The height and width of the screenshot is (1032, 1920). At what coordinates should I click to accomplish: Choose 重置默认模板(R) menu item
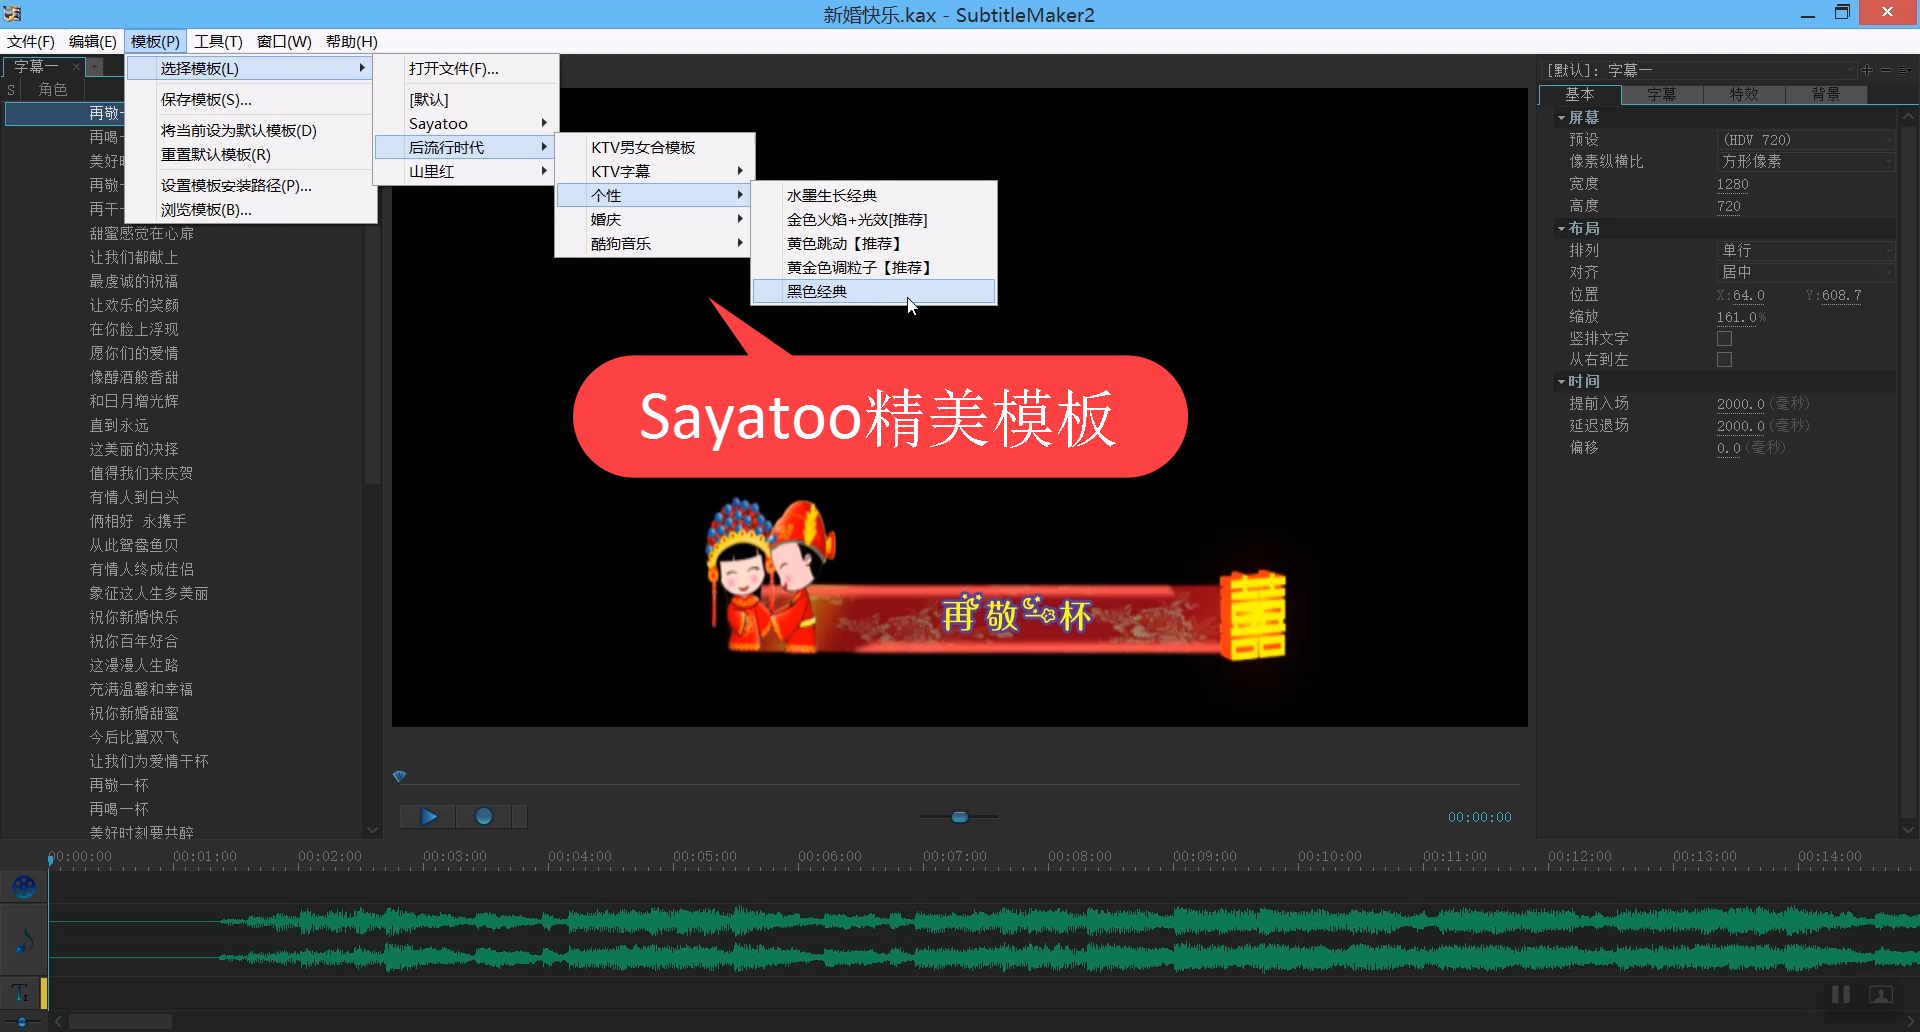point(250,155)
